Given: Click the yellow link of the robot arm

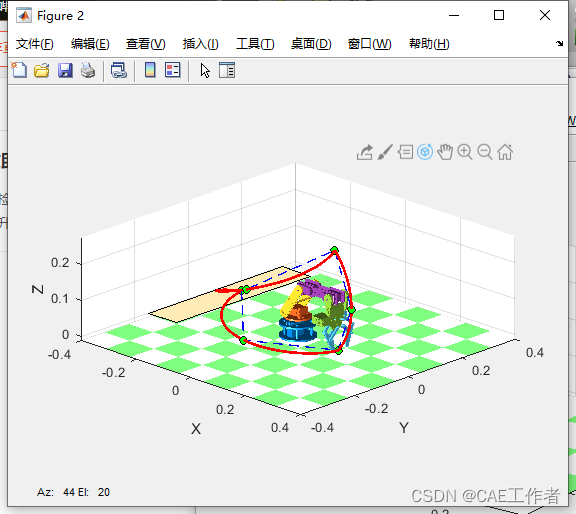Looking at the screenshot, I should [292, 301].
